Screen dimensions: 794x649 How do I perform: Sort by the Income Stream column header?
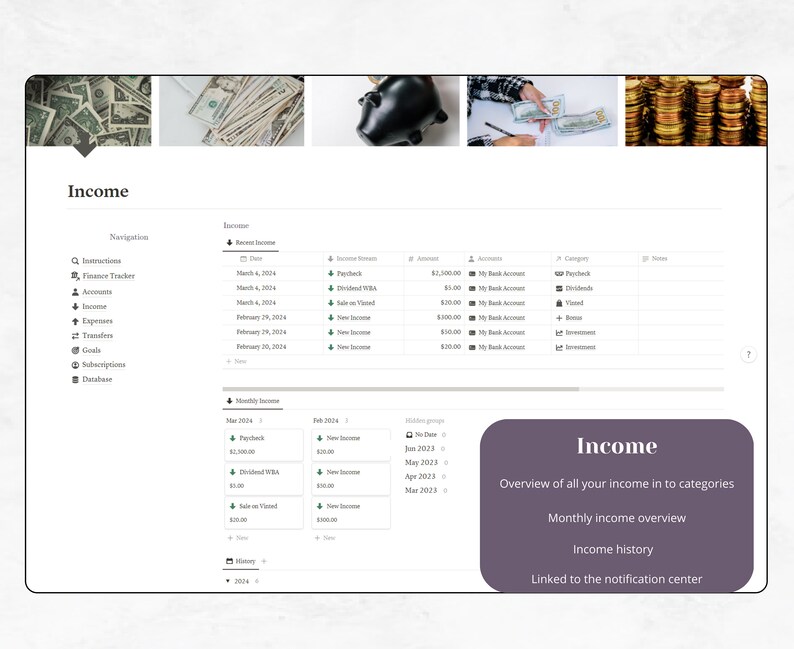tap(363, 259)
